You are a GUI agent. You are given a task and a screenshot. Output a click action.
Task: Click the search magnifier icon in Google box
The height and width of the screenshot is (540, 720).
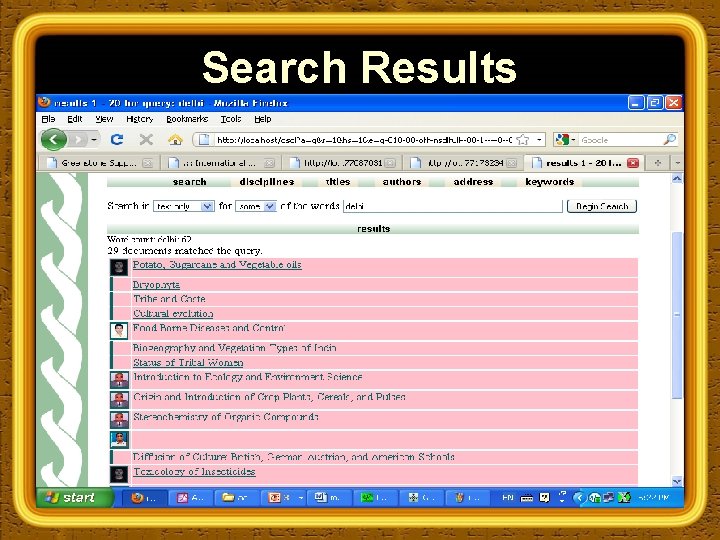669,139
